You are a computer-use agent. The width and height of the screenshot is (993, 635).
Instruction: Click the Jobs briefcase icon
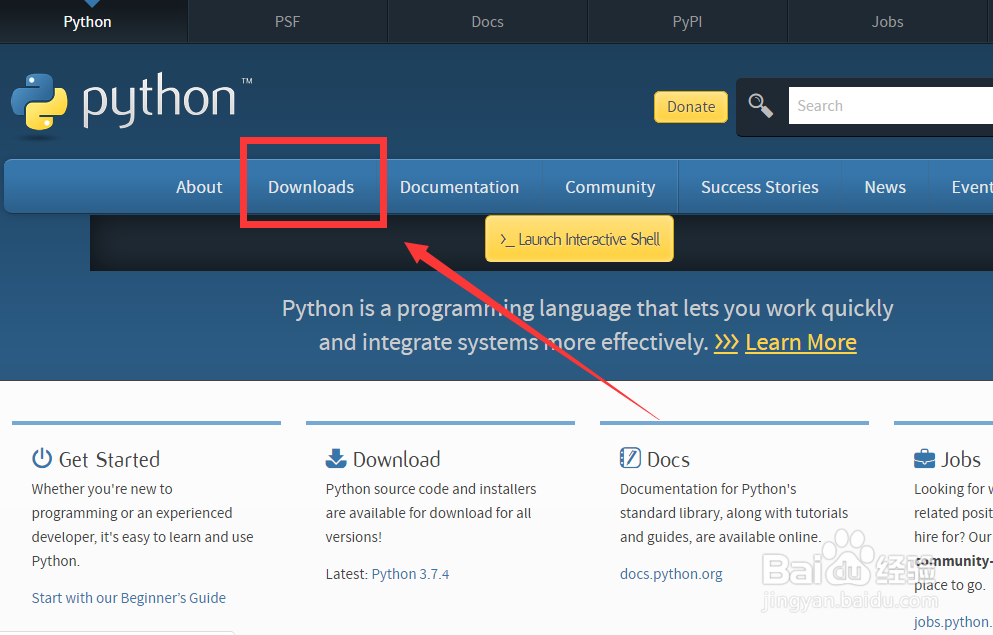(x=925, y=459)
